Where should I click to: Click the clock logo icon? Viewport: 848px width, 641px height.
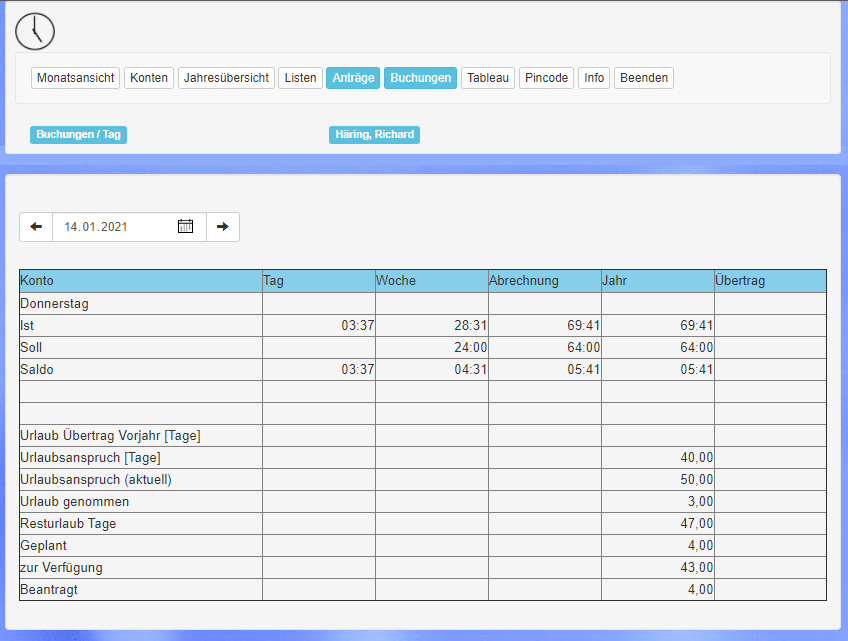35,31
